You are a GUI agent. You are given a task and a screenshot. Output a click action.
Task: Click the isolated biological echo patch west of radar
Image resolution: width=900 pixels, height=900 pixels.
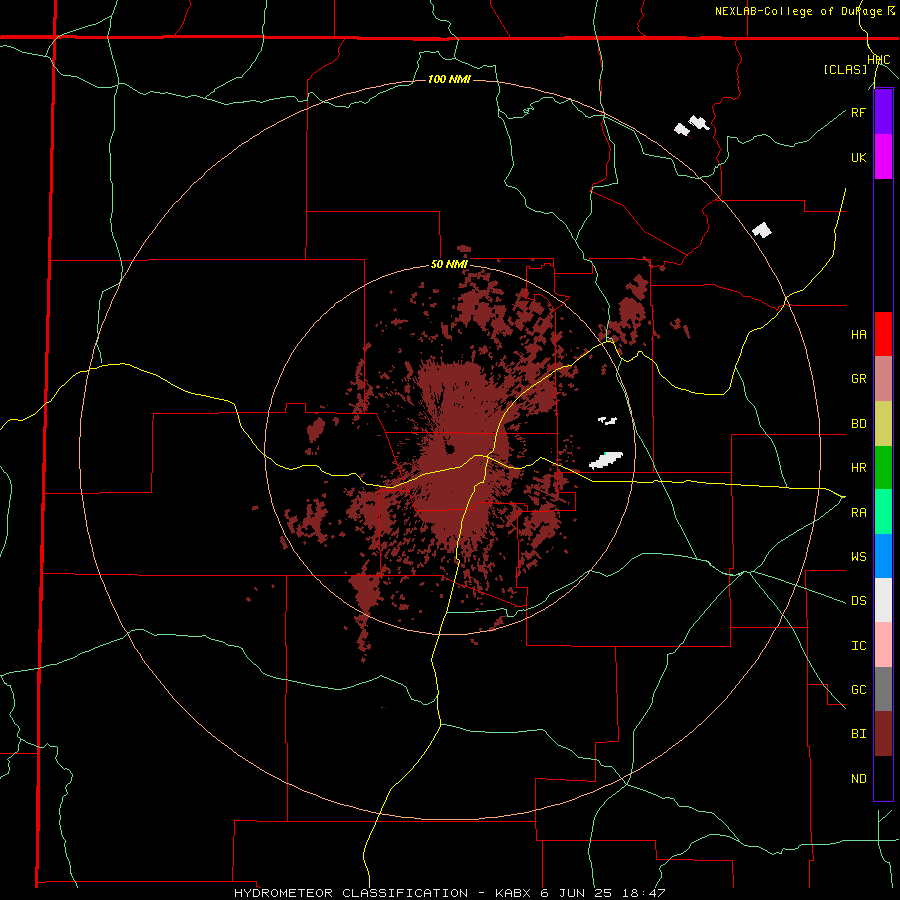click(316, 429)
